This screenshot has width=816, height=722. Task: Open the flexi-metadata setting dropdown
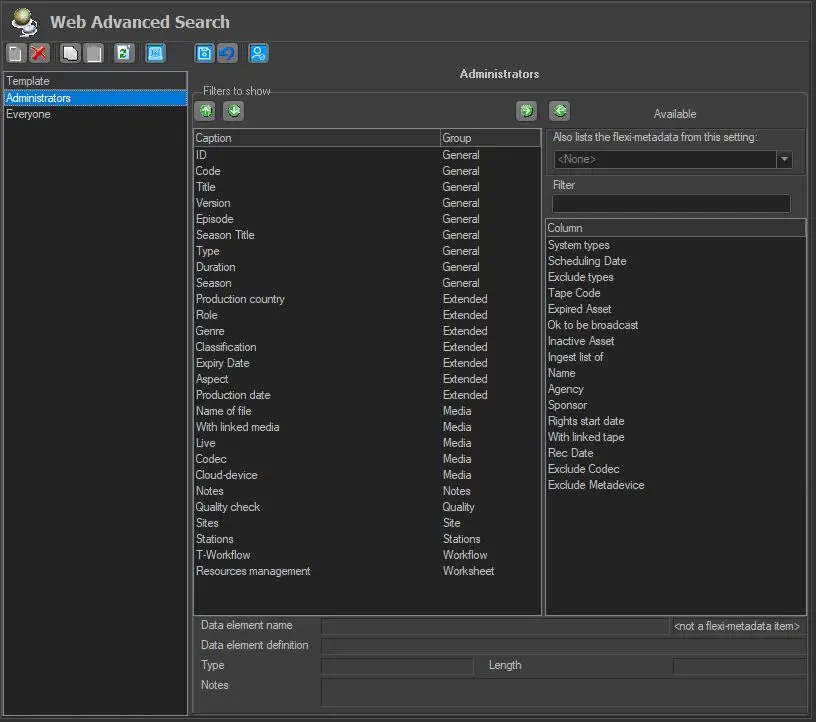tap(784, 160)
